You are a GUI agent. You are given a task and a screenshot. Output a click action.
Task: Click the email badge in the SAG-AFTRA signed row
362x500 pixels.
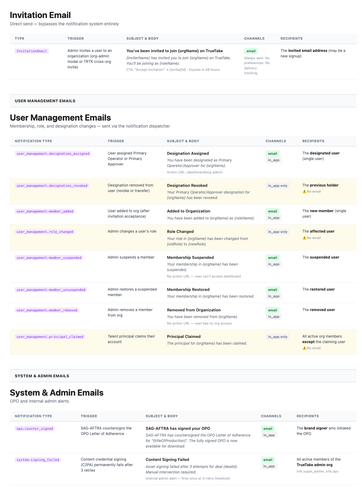pyautogui.click(x=268, y=429)
